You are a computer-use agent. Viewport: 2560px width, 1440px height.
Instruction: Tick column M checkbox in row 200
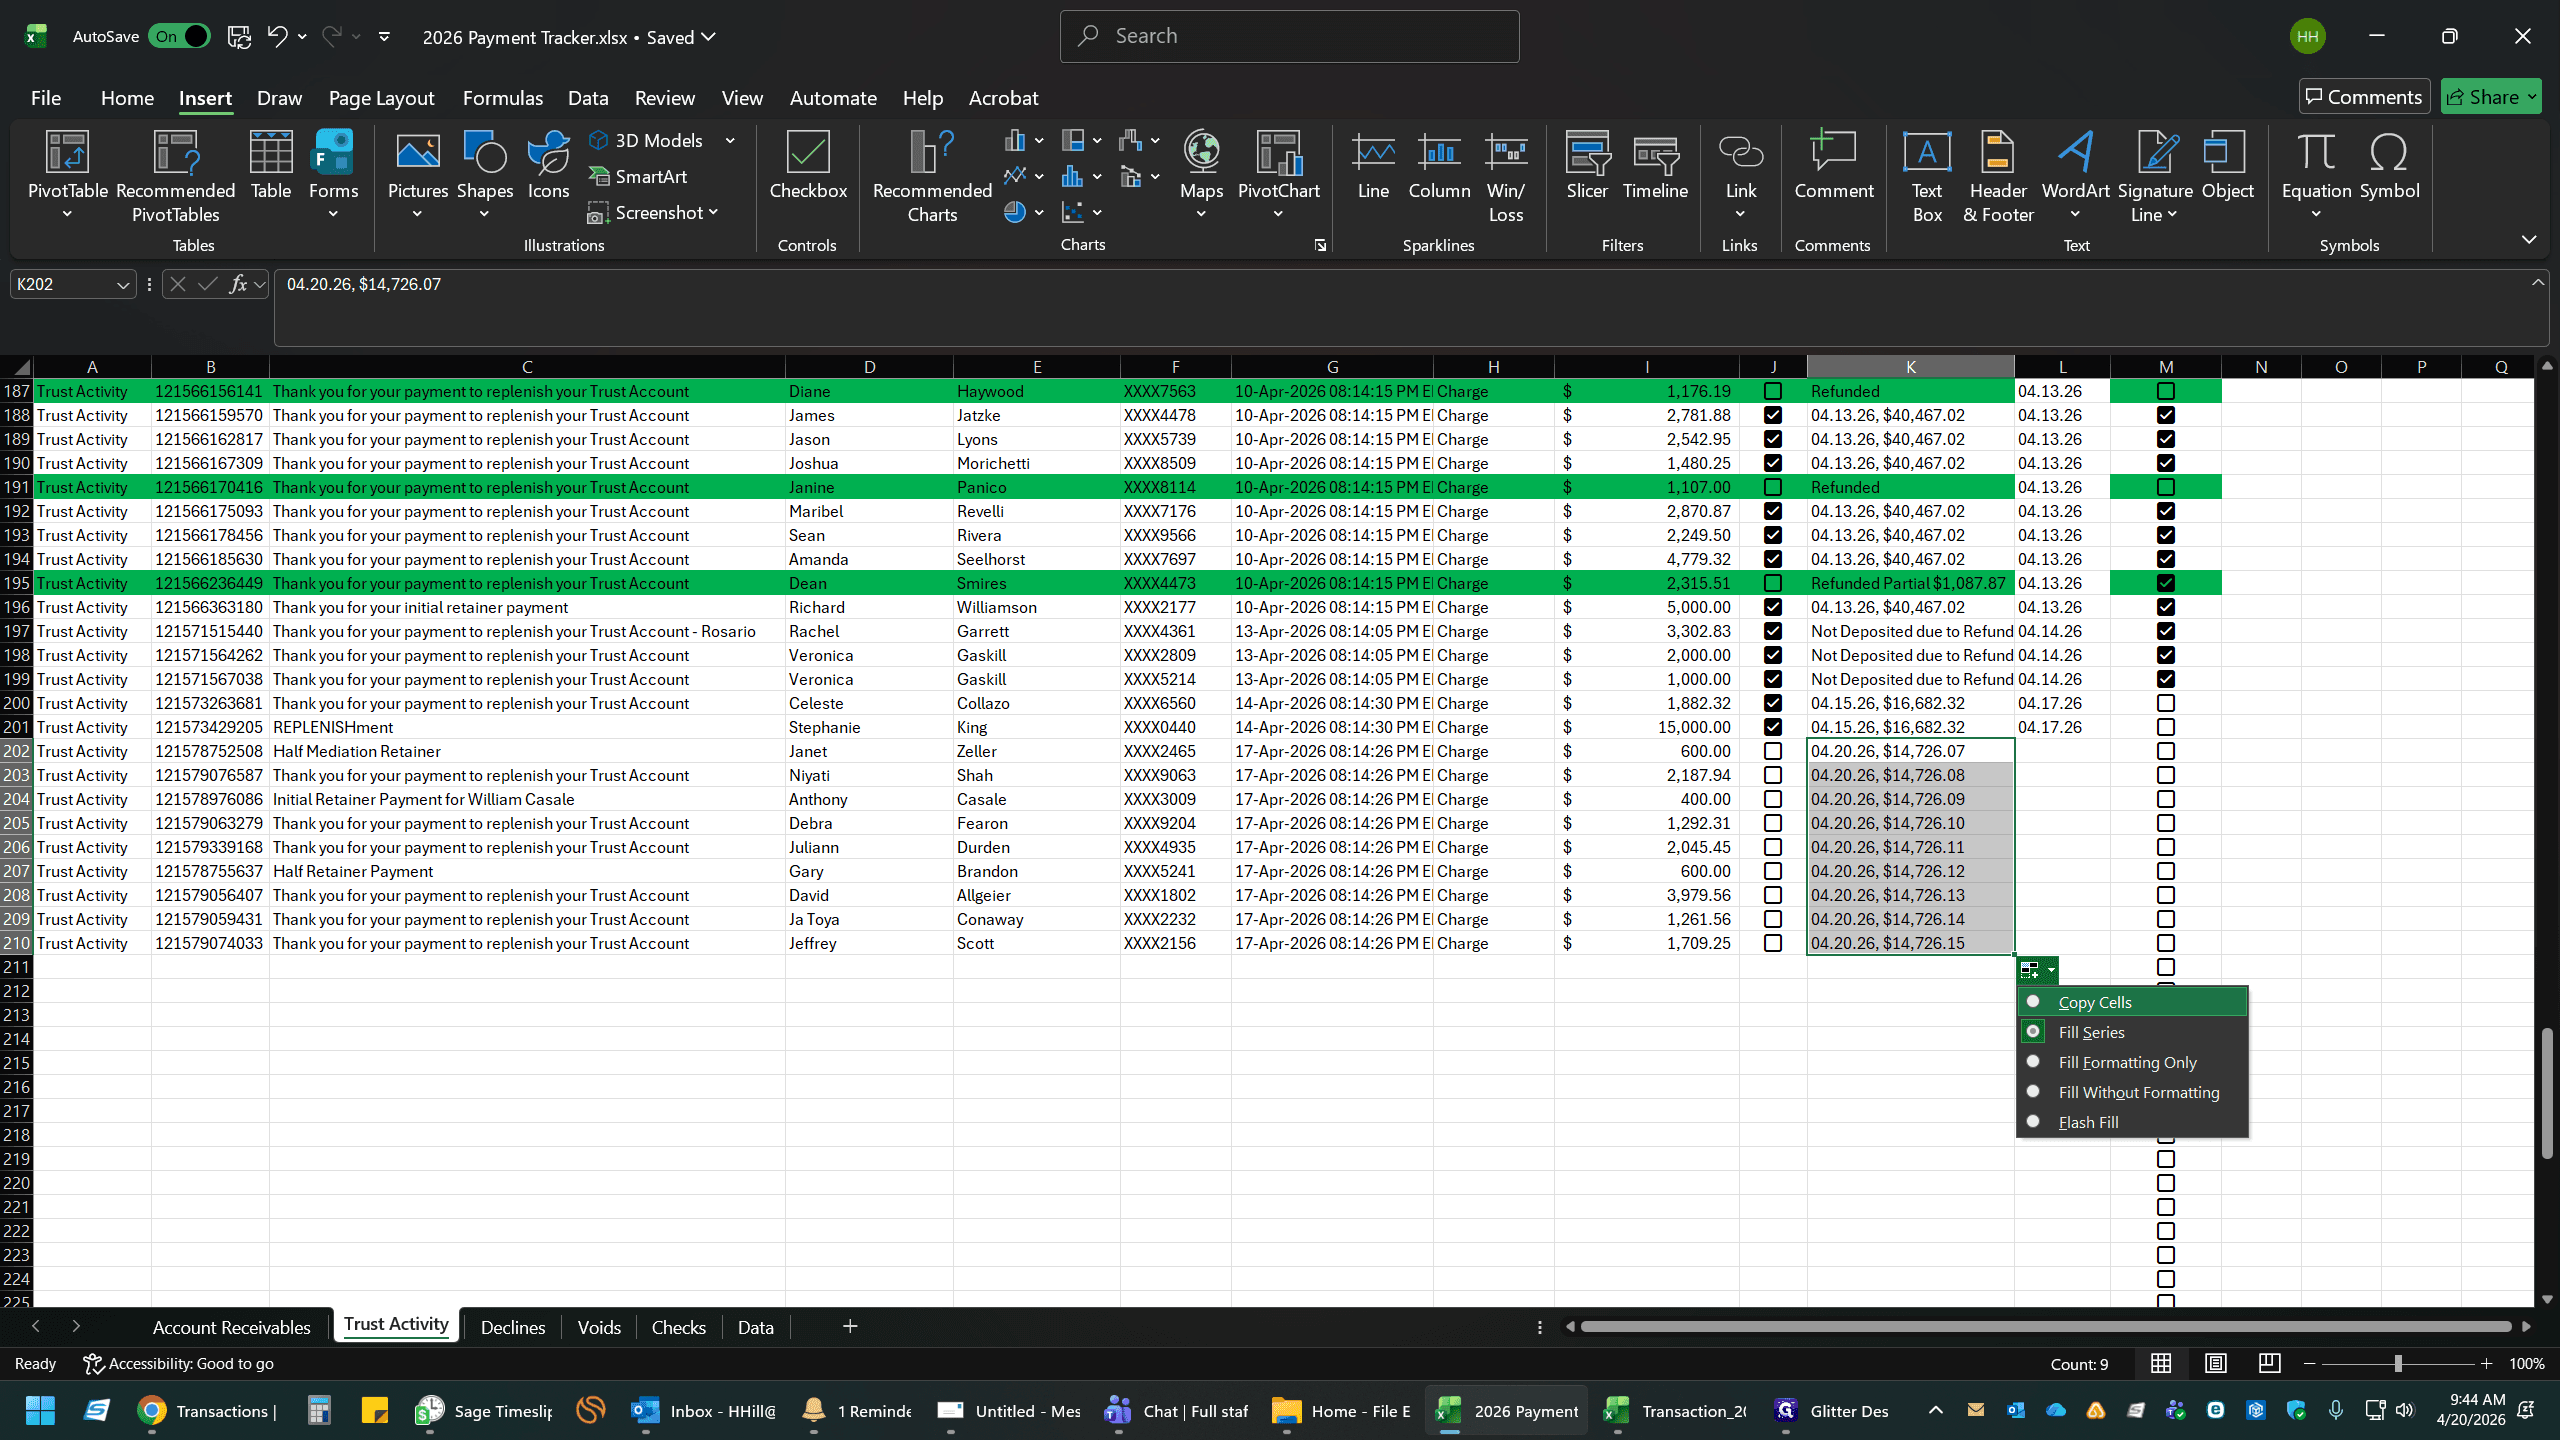(2166, 703)
